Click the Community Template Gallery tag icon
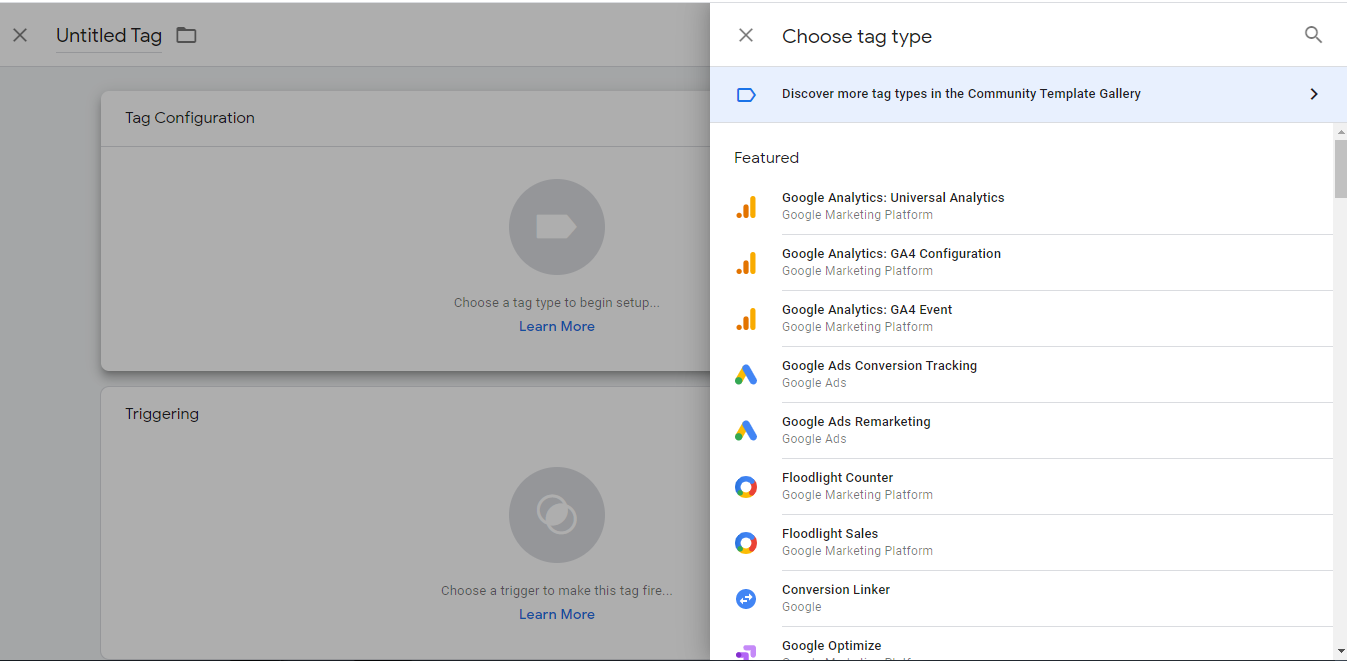The width and height of the screenshot is (1347, 661). pyautogui.click(x=746, y=94)
